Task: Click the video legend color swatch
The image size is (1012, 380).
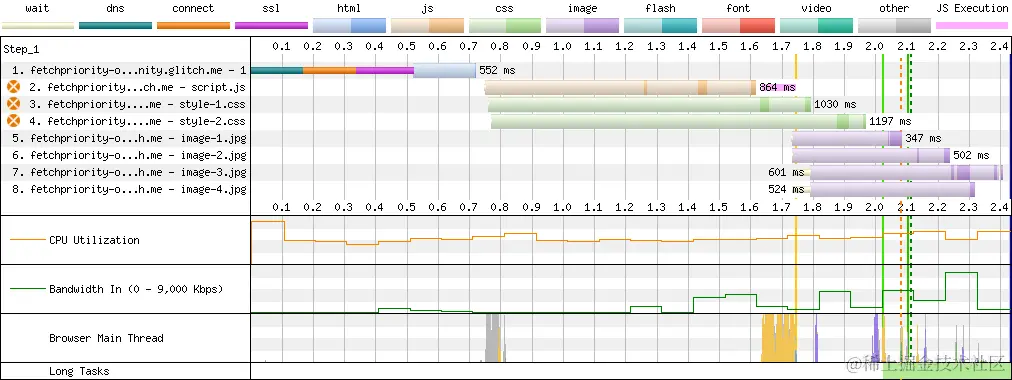Action: [816, 26]
